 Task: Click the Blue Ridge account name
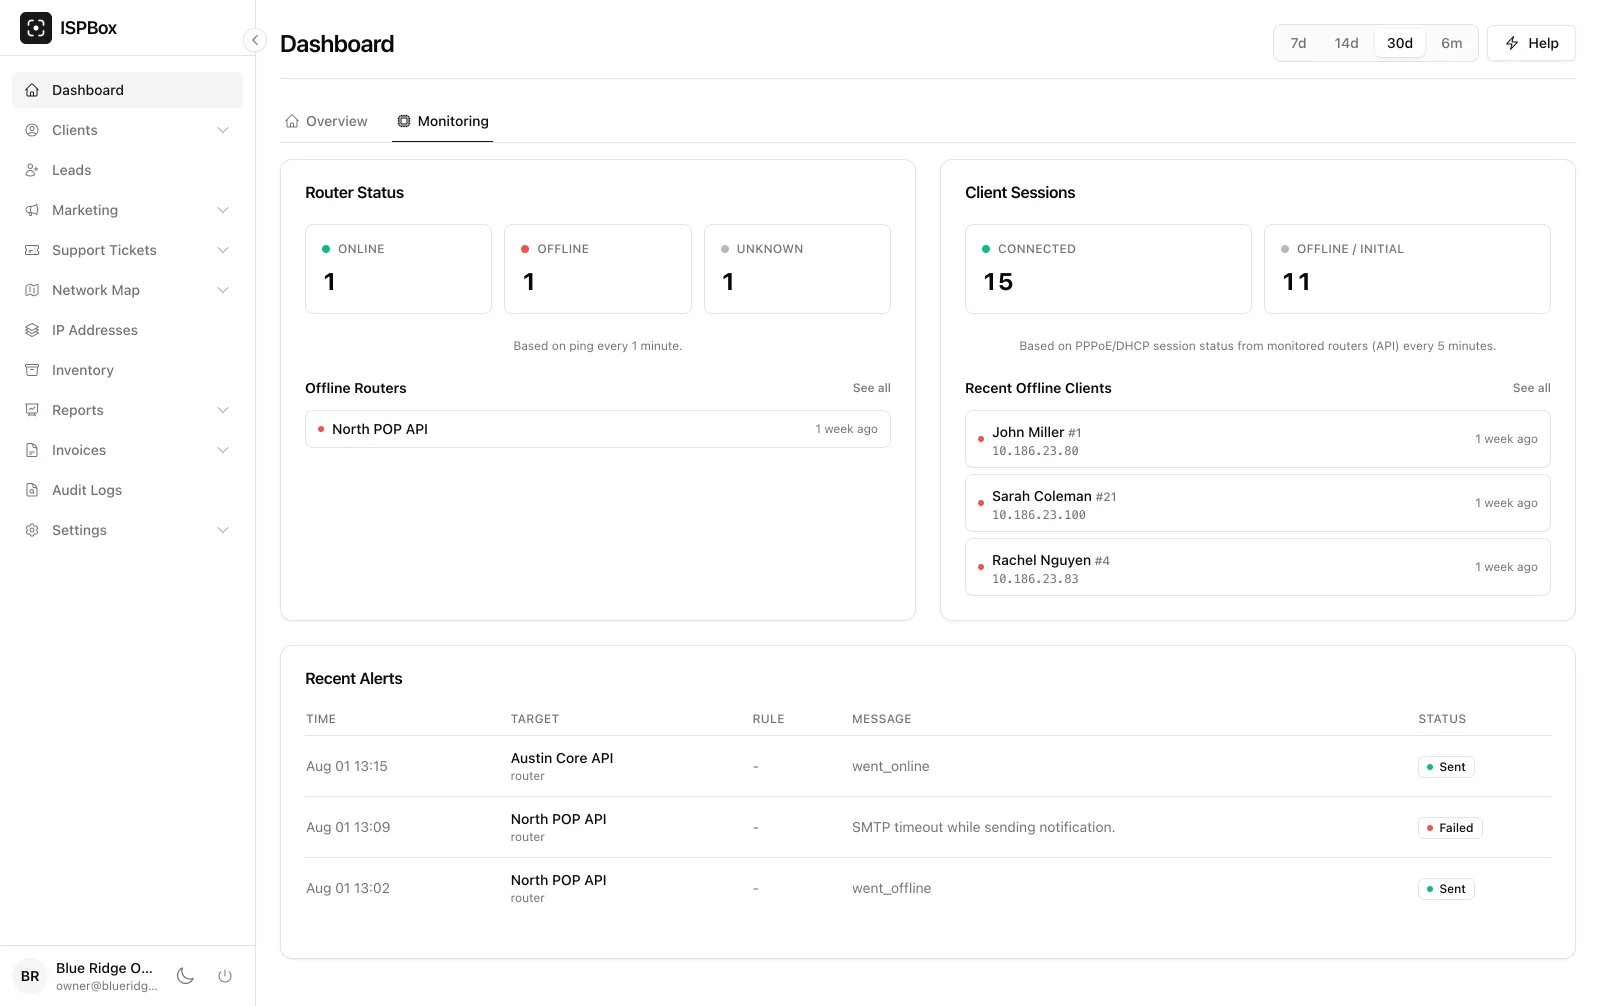click(x=104, y=968)
